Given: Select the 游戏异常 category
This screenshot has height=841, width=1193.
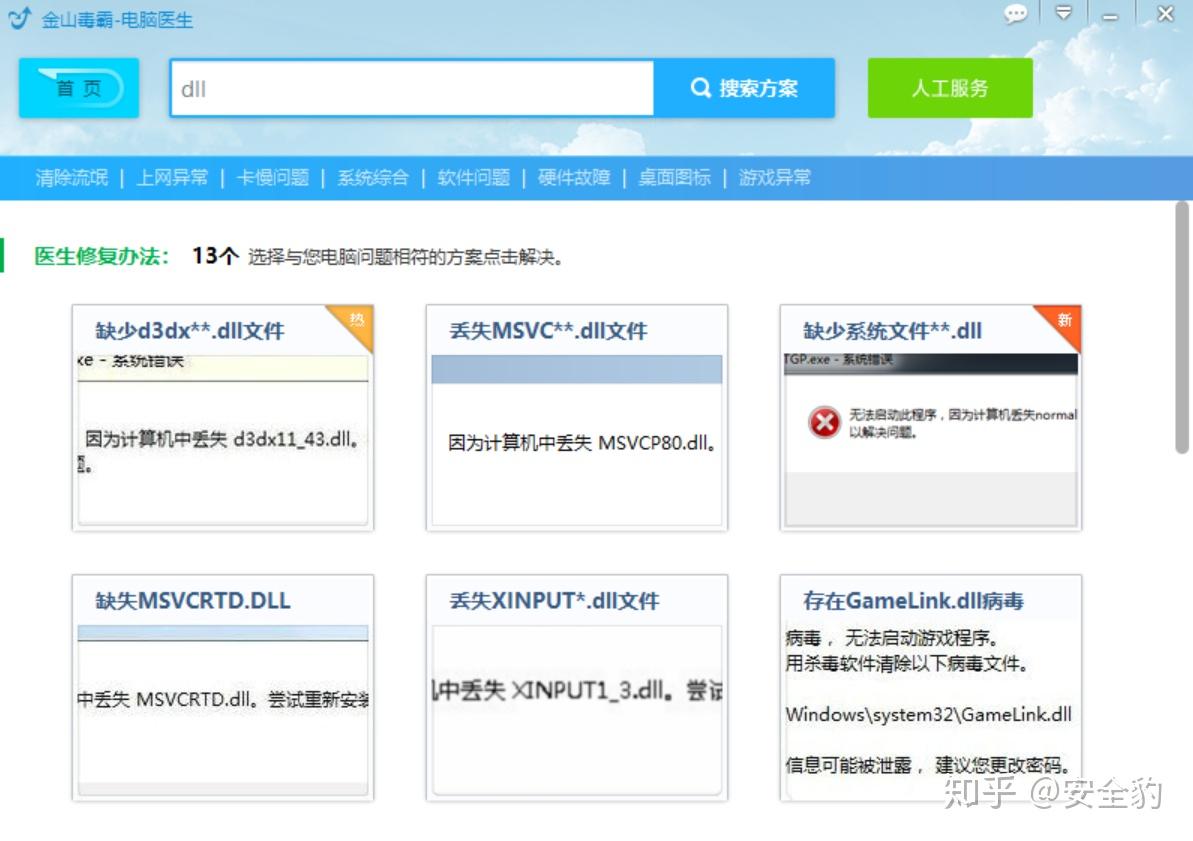Looking at the screenshot, I should click(775, 178).
